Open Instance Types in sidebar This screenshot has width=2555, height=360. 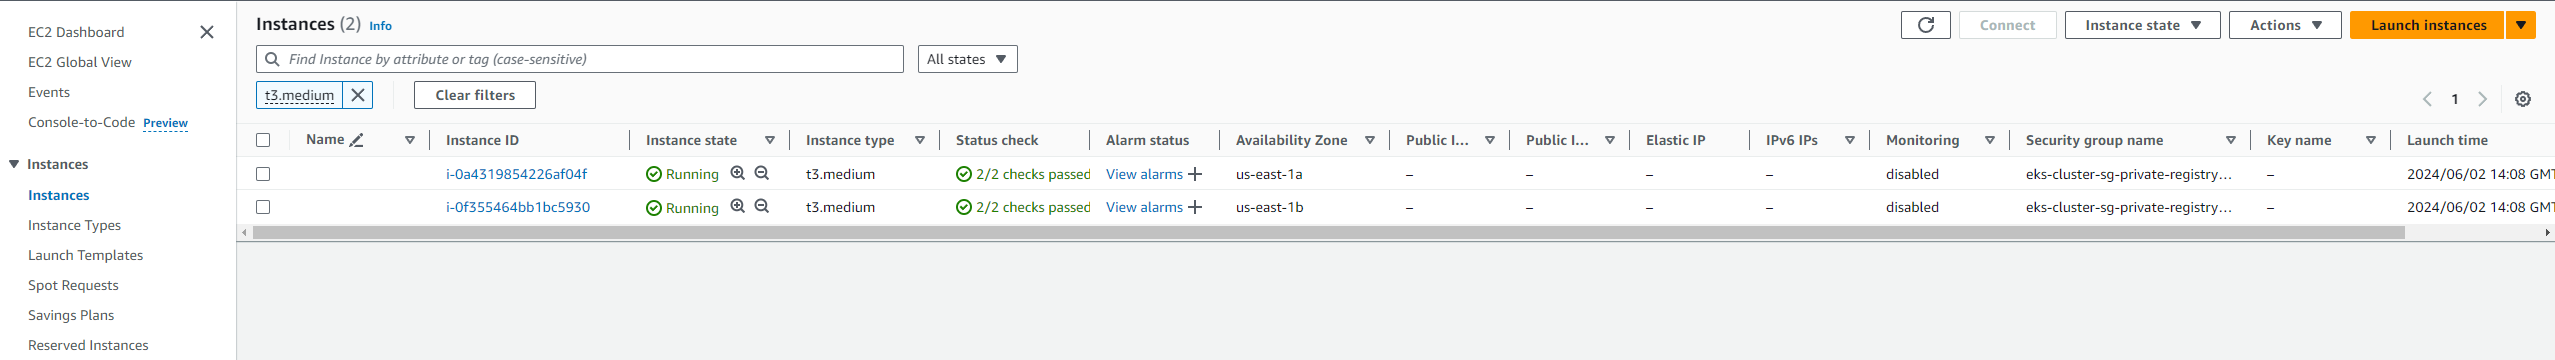pos(74,225)
